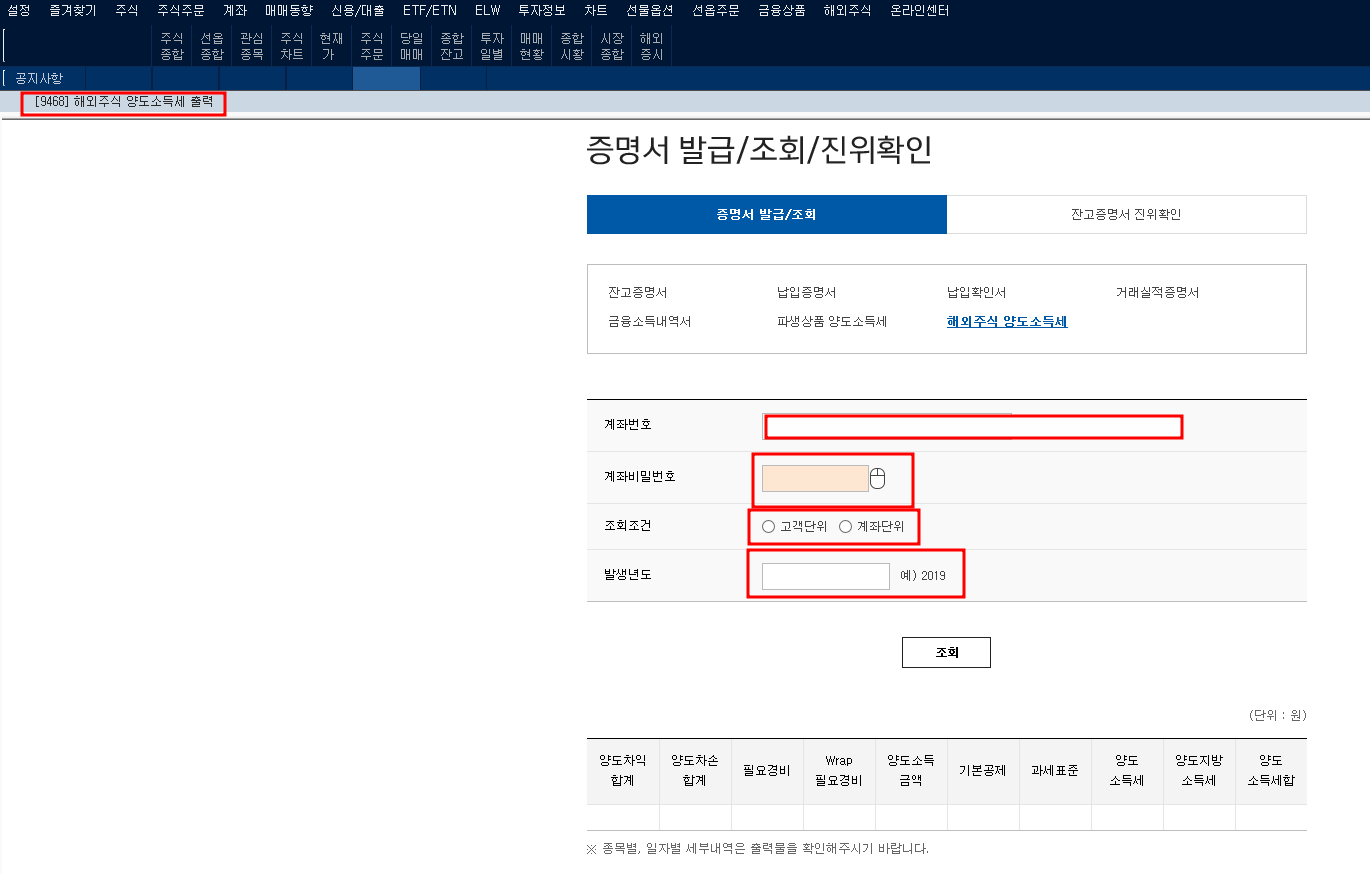Open the 해외주식 양도소득세 link
The height and width of the screenshot is (874, 1370).
point(1007,322)
